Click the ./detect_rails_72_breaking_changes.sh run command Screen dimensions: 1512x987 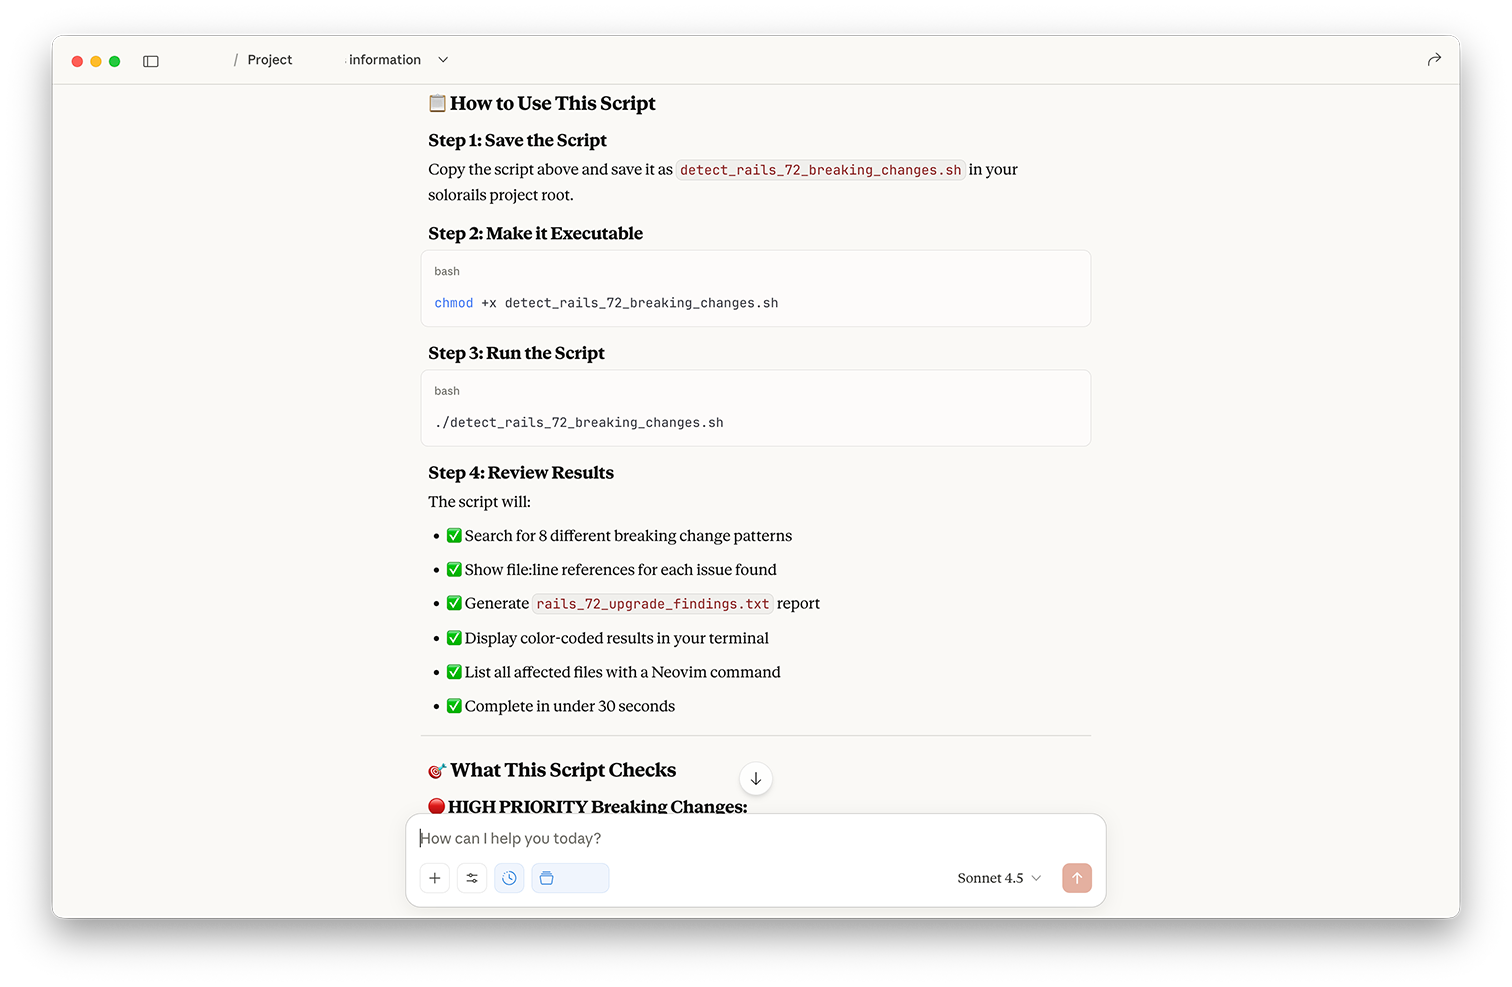579,423
